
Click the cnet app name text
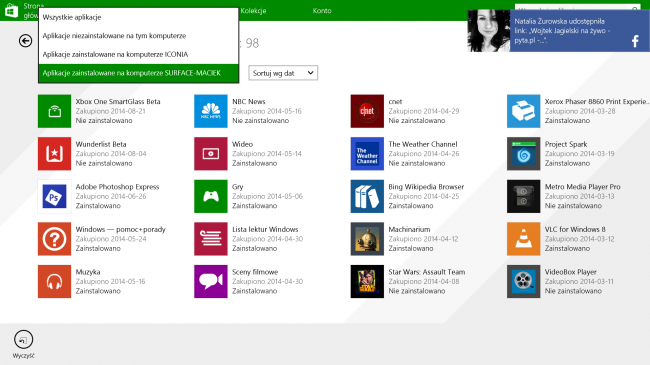coord(395,102)
